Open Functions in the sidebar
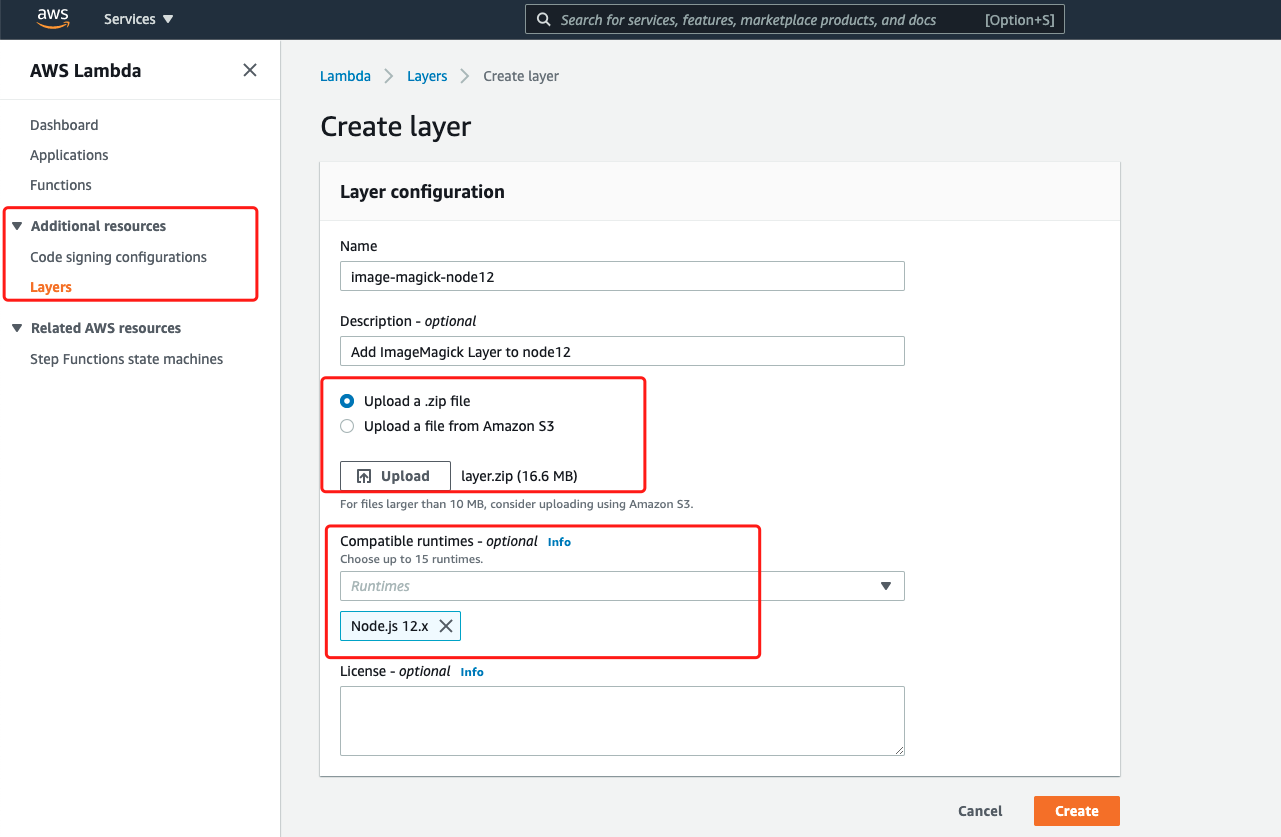This screenshot has height=837, width=1281. pyautogui.click(x=61, y=185)
